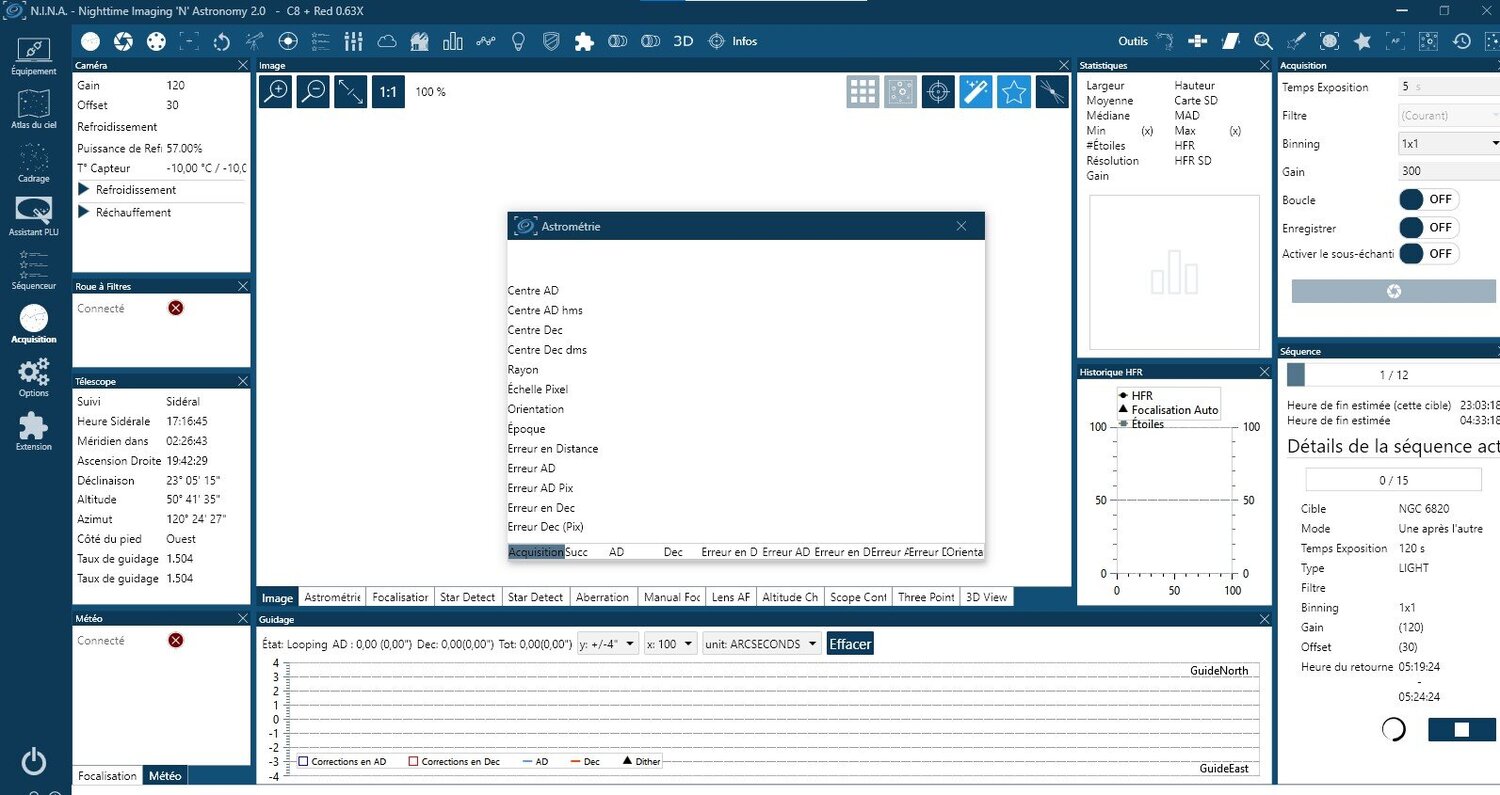Zoom in on the image
Viewport: 1500px width, 795px height.
[275, 91]
